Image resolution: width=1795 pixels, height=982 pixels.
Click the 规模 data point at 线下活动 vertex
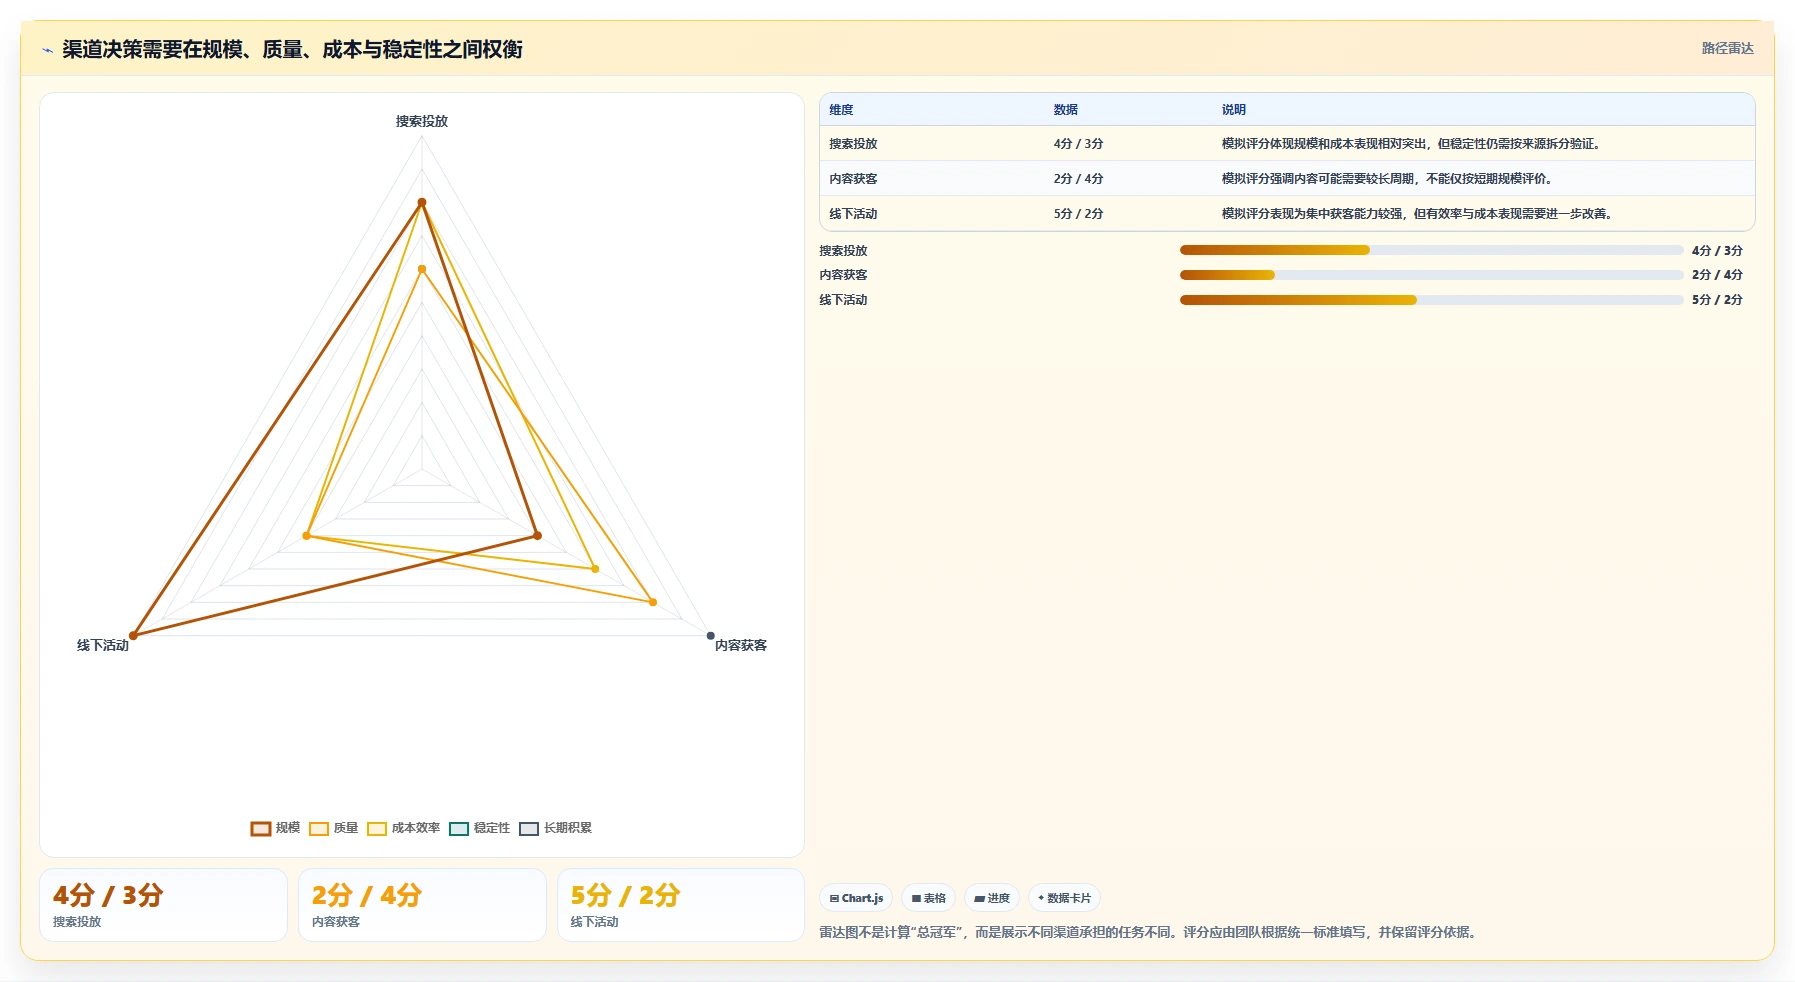(134, 635)
